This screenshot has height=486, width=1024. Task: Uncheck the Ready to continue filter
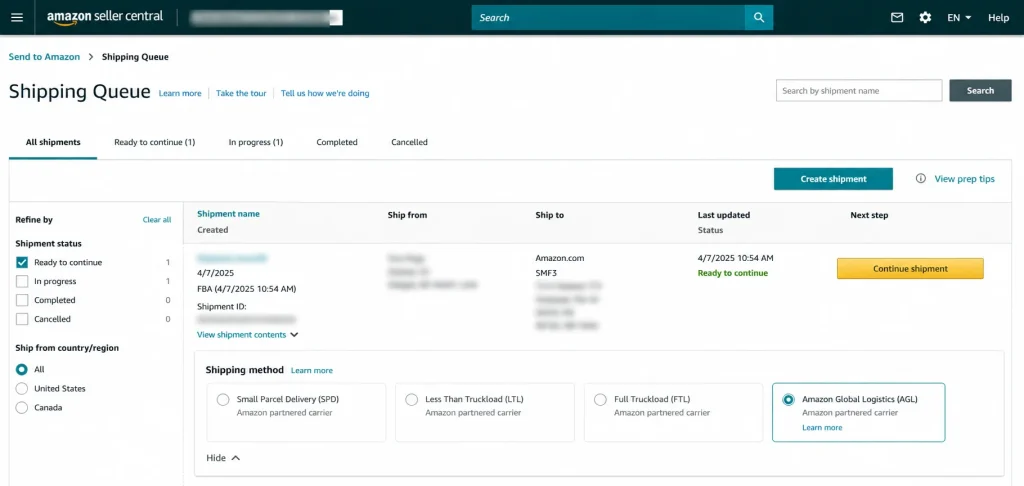click(22, 263)
